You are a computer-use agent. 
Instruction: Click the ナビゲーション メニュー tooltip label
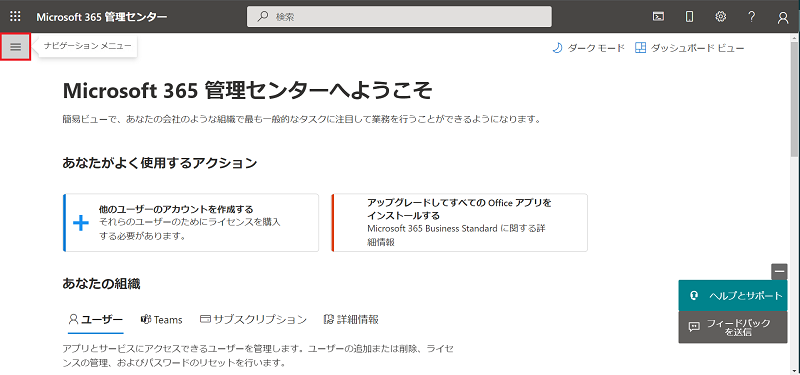pyautogui.click(x=87, y=46)
